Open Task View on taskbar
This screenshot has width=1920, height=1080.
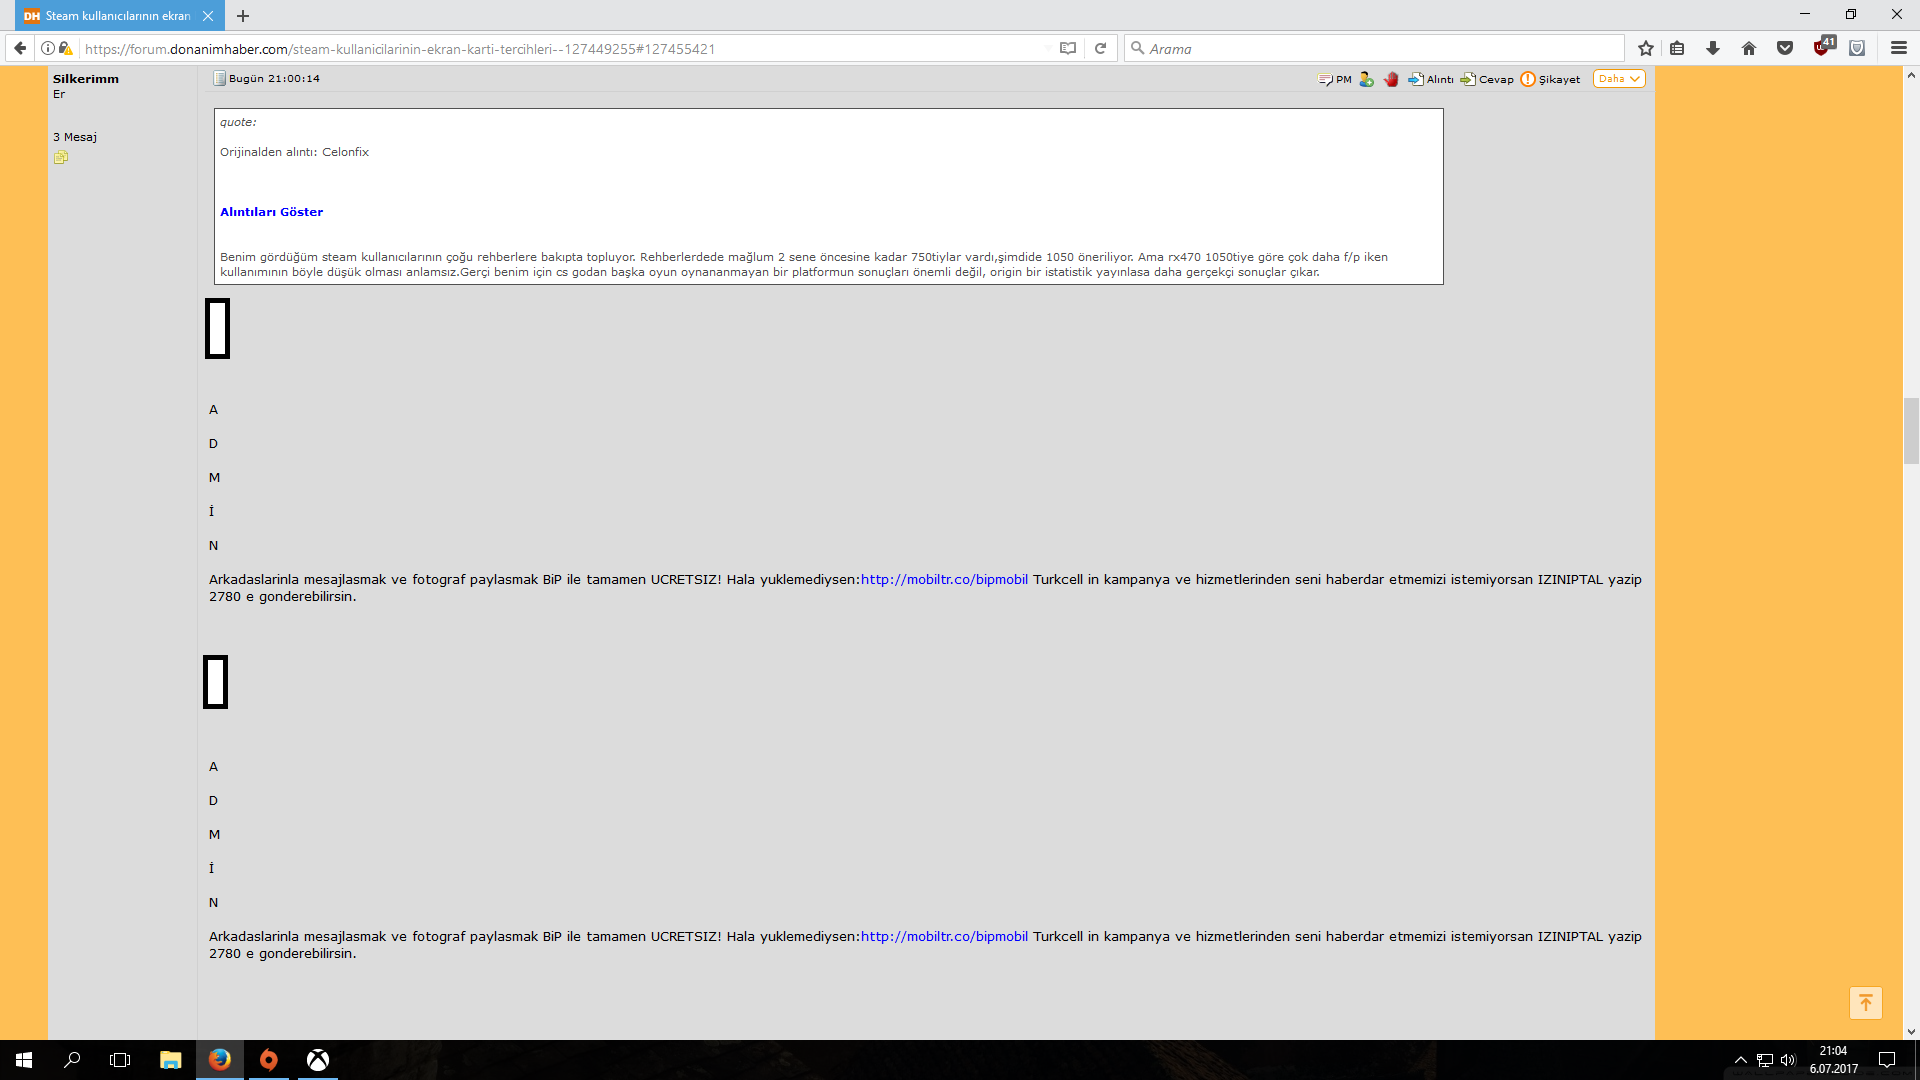[x=120, y=1060]
